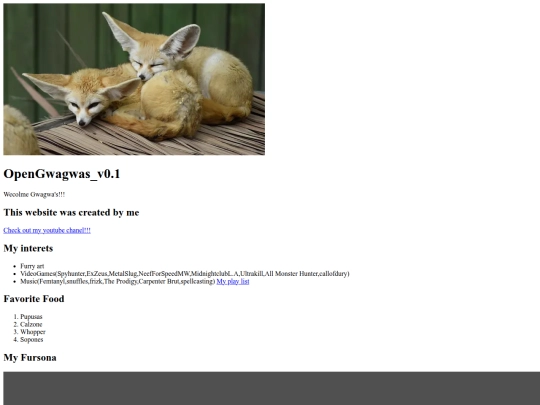
Task: Open the 'Check out my youtube chanel!!!' link
Action: (47, 230)
